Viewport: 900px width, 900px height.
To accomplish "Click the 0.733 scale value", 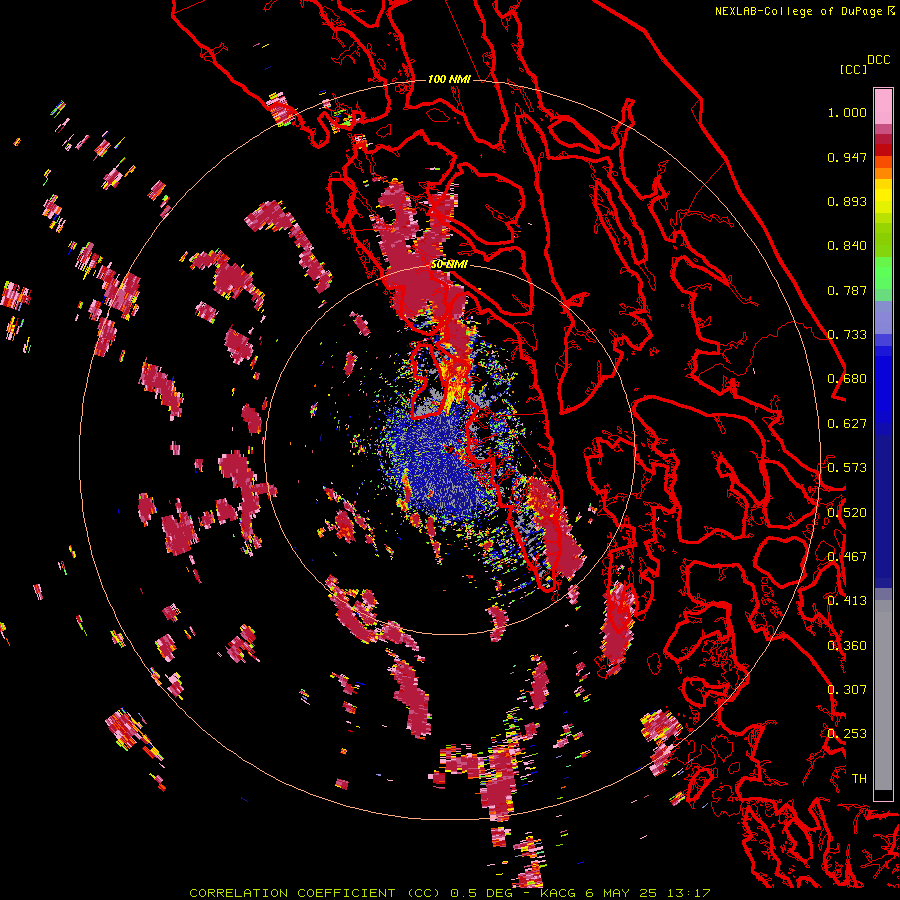I will pyautogui.click(x=847, y=335).
